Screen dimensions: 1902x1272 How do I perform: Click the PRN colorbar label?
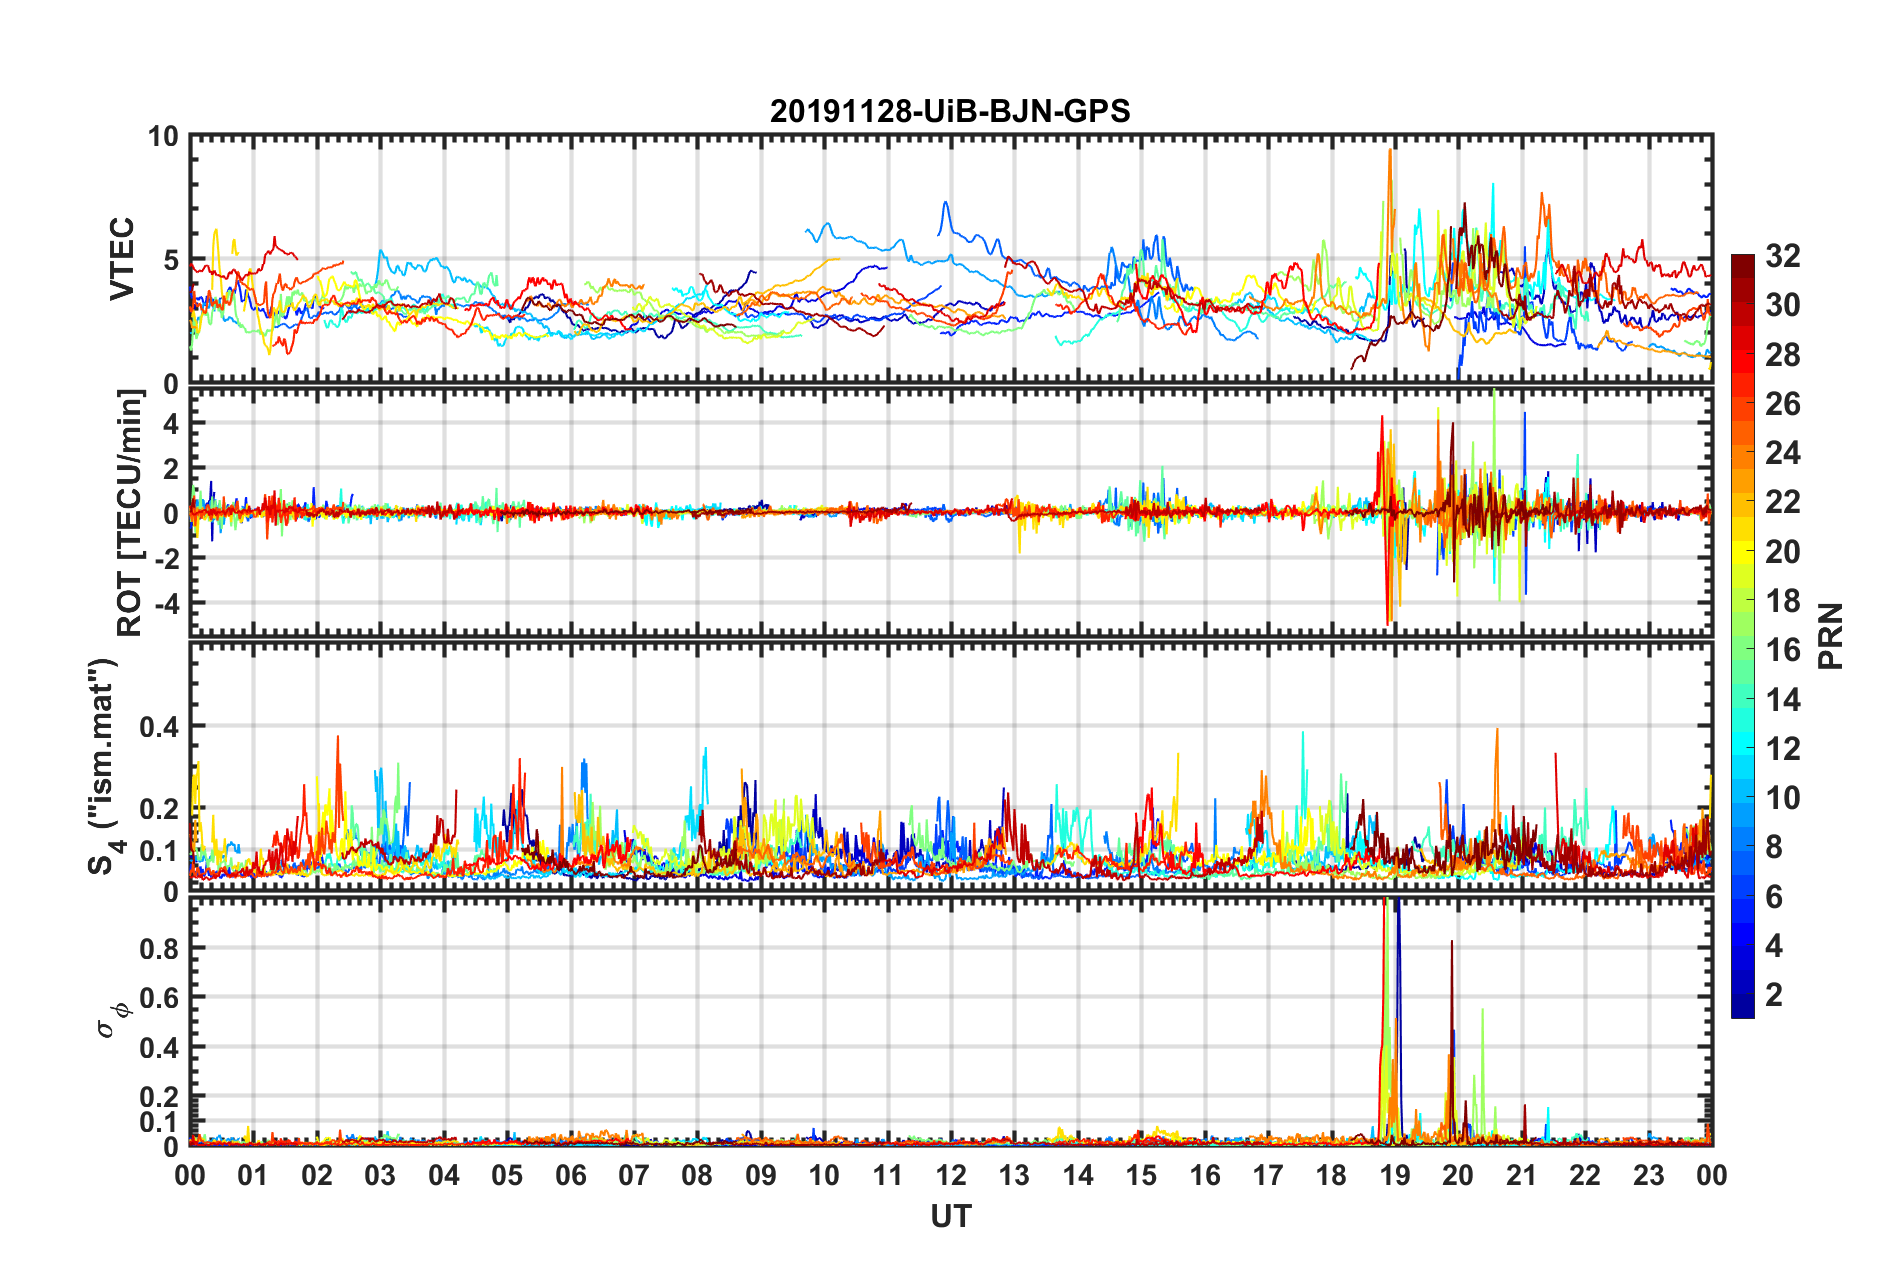[1831, 636]
